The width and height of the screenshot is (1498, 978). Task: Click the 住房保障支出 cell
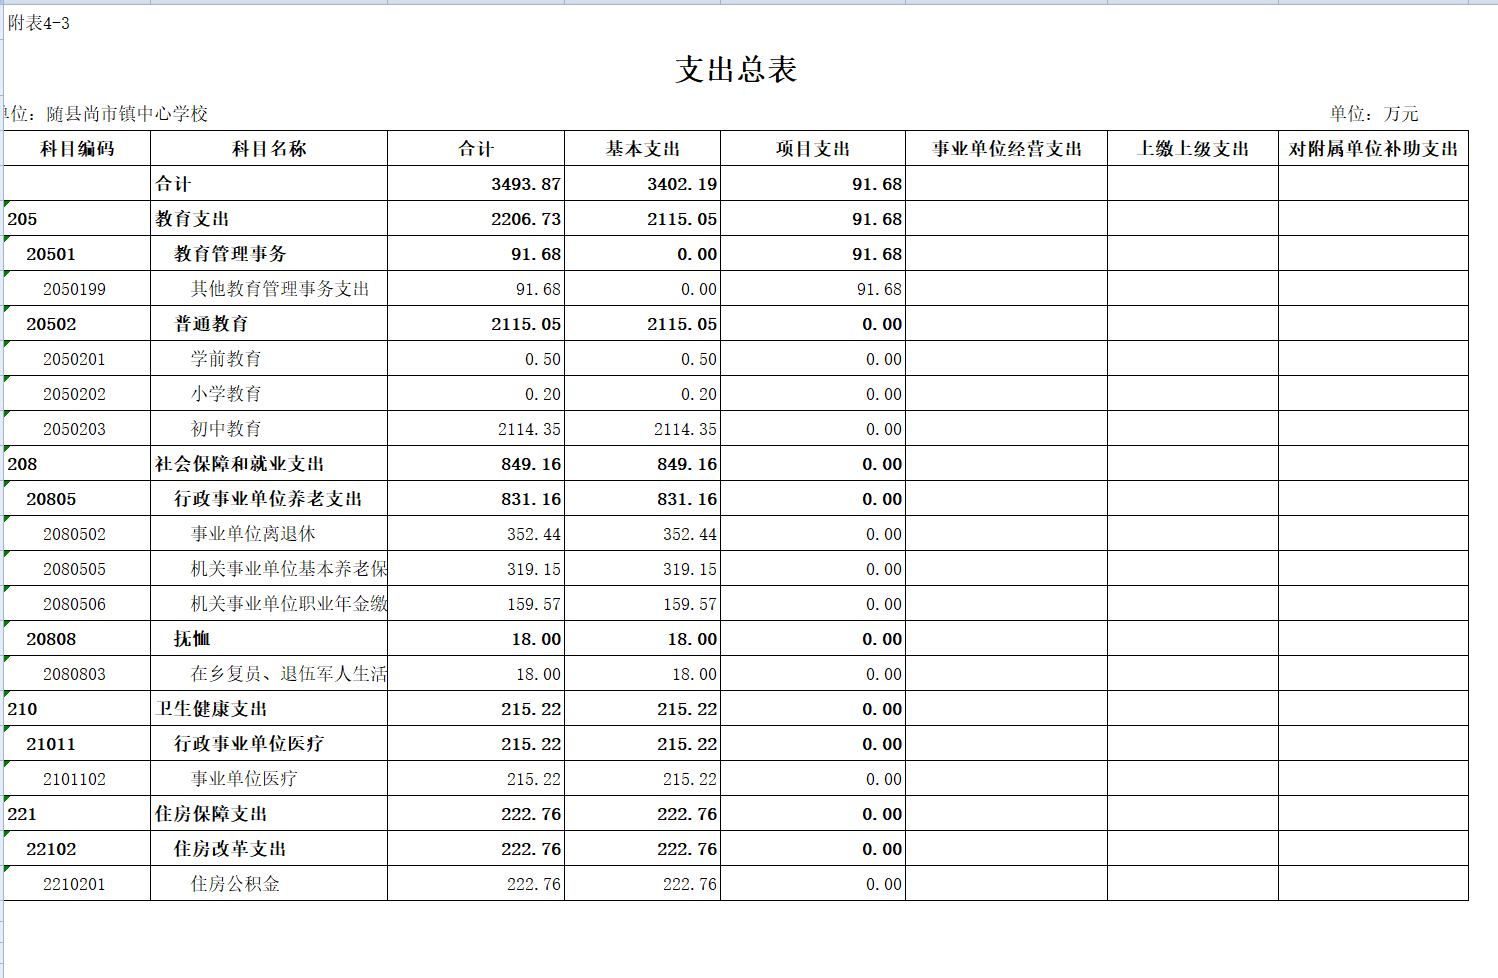pos(269,814)
